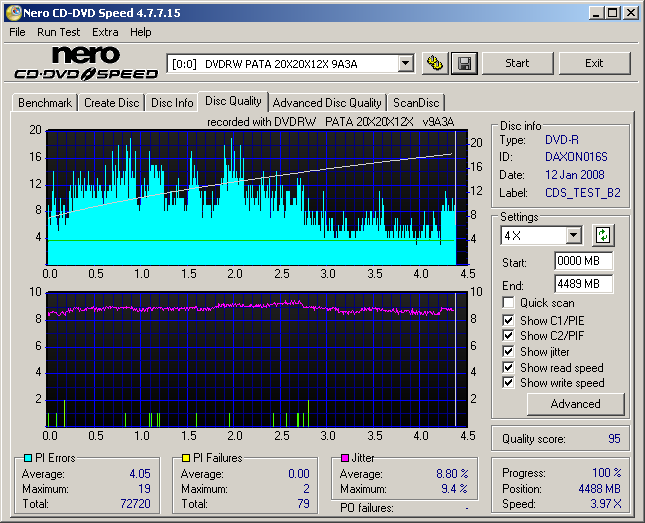Click the green refresh speed icon
The width and height of the screenshot is (645, 523).
point(603,235)
